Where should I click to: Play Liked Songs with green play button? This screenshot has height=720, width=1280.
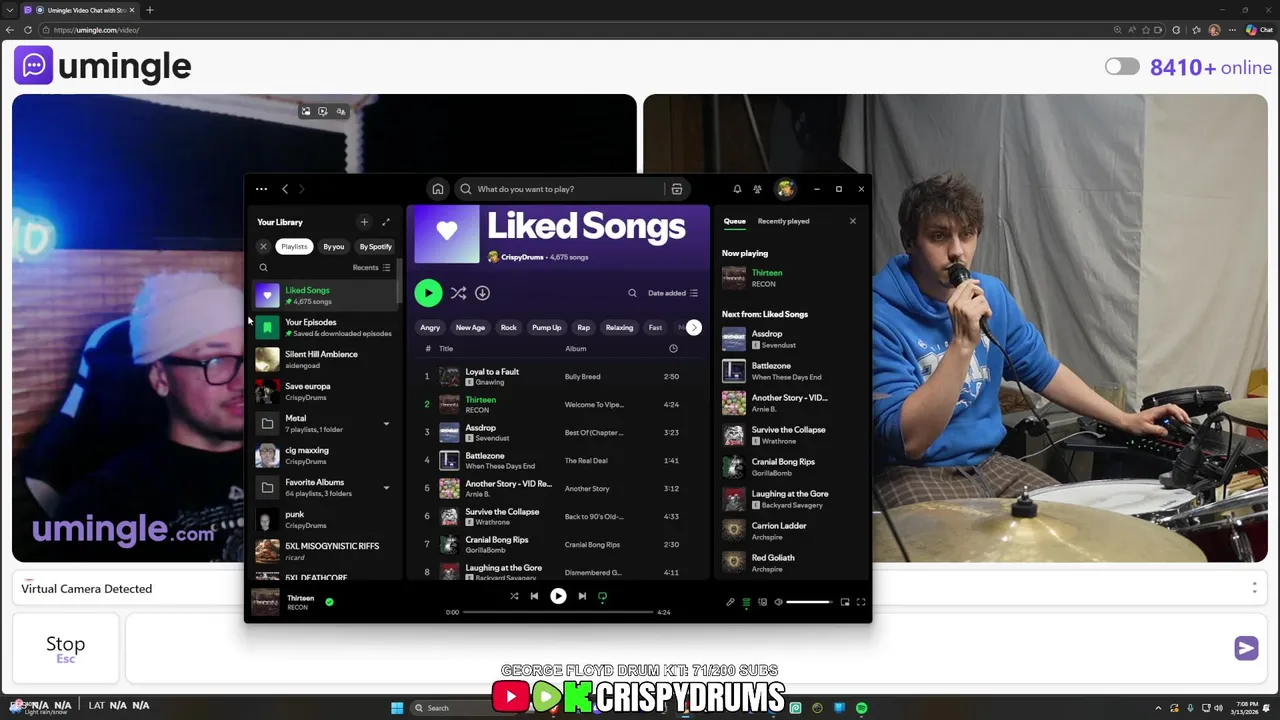pyautogui.click(x=428, y=293)
